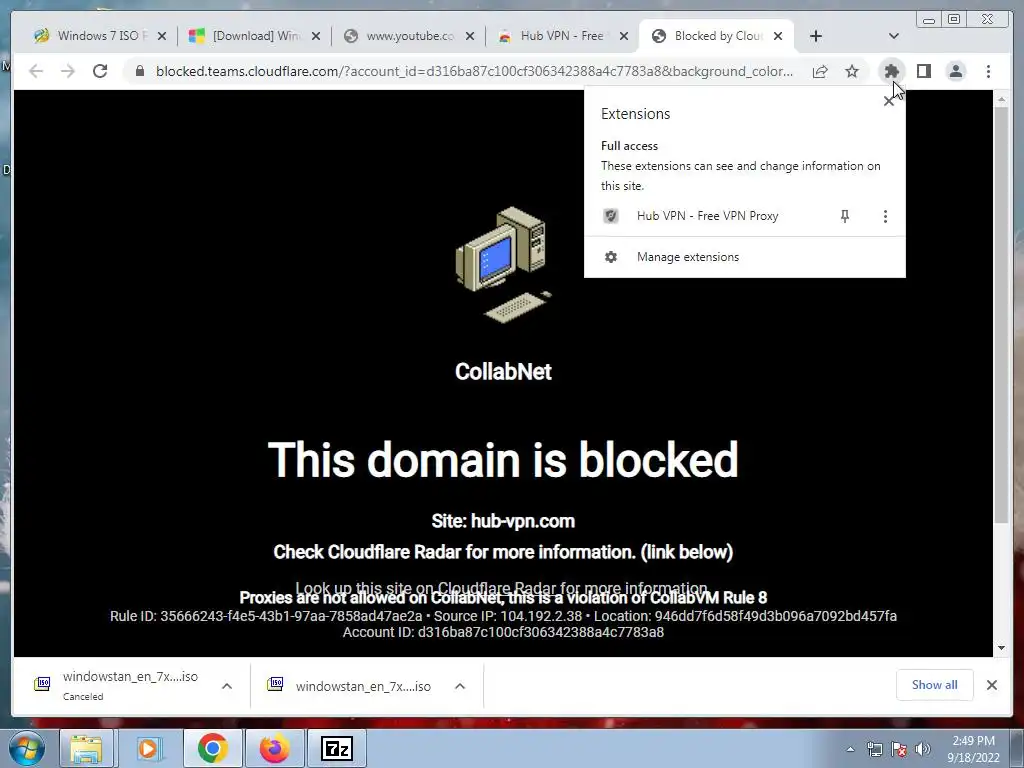Image resolution: width=1024 pixels, height=768 pixels.
Task: Click the address bar URL
Action: tap(474, 71)
